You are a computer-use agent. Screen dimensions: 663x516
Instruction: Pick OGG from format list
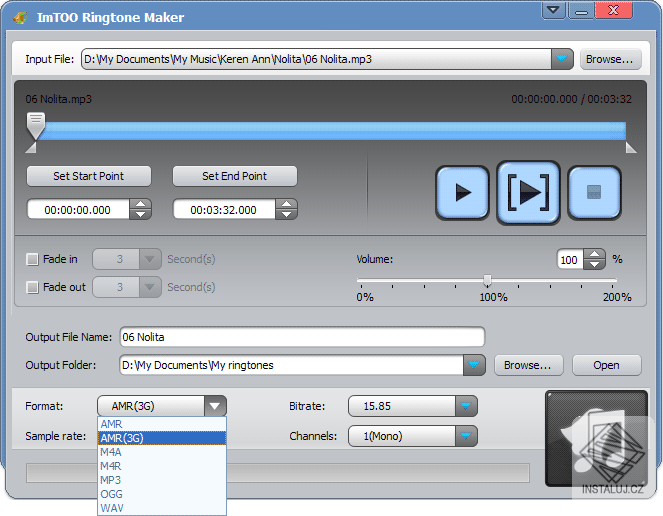pos(162,494)
